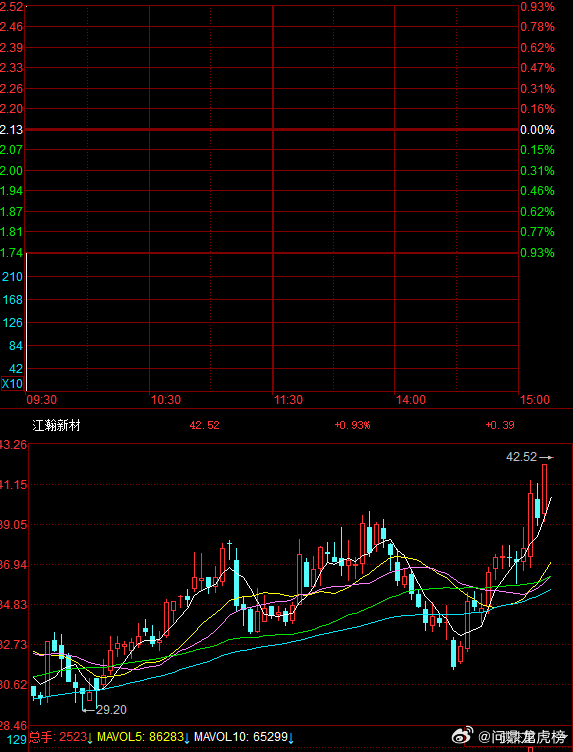
Task: Click the MAVOL10: 65299 indicator
Action: 244,737
